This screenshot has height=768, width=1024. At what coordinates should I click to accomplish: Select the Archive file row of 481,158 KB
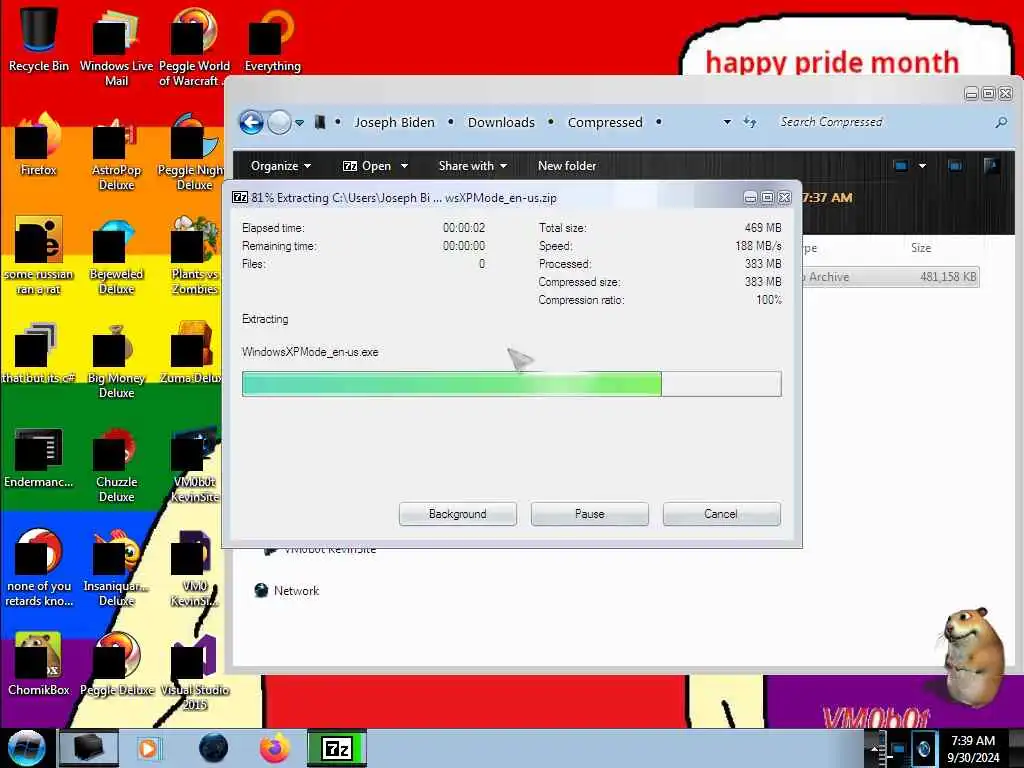[x=891, y=277]
